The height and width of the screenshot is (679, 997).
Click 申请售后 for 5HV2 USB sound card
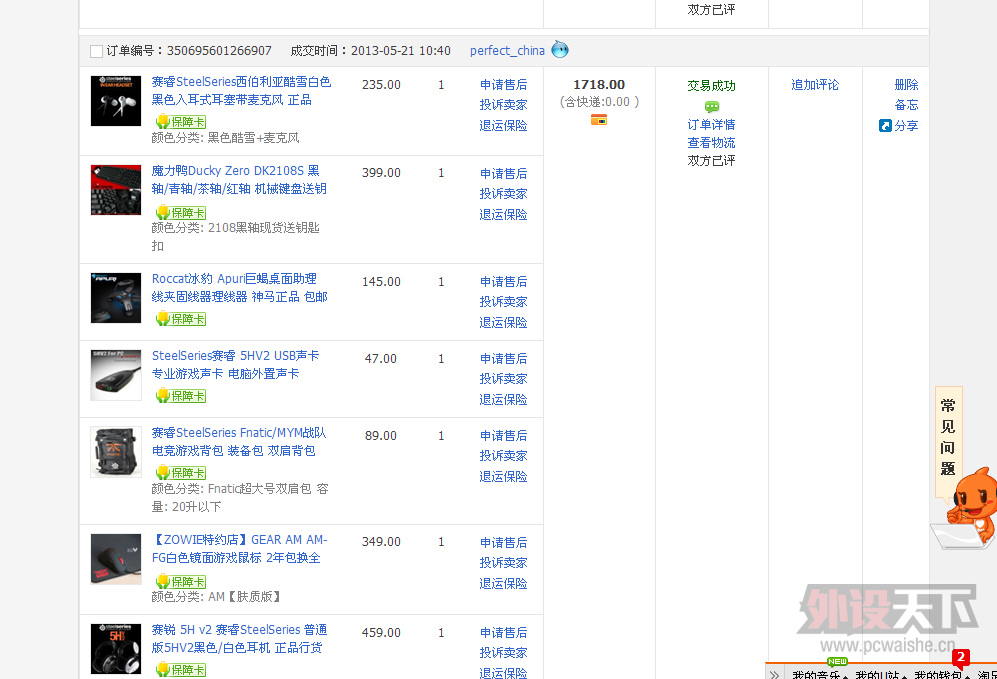coord(504,359)
